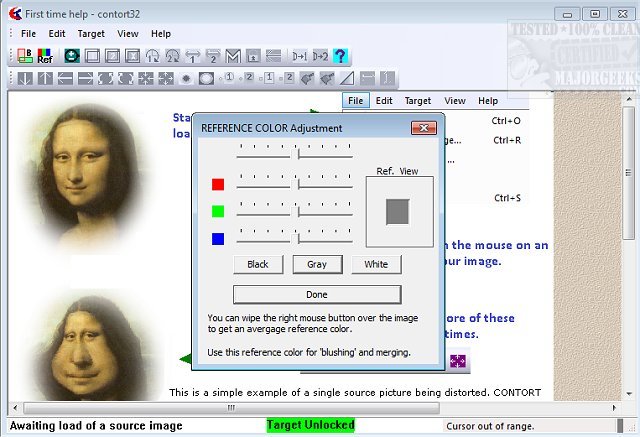Set reference color to White
Viewport: 640px width, 437px height.
[x=376, y=264]
